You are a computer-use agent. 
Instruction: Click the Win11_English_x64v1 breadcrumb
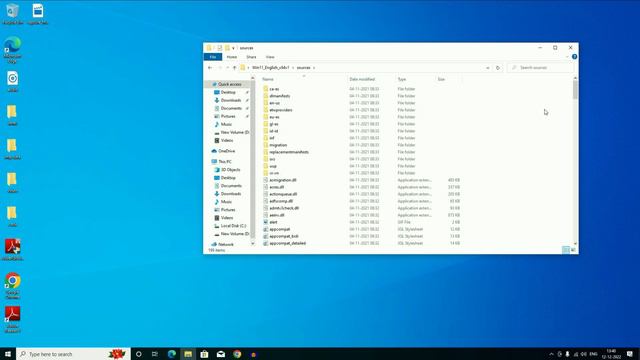point(271,68)
